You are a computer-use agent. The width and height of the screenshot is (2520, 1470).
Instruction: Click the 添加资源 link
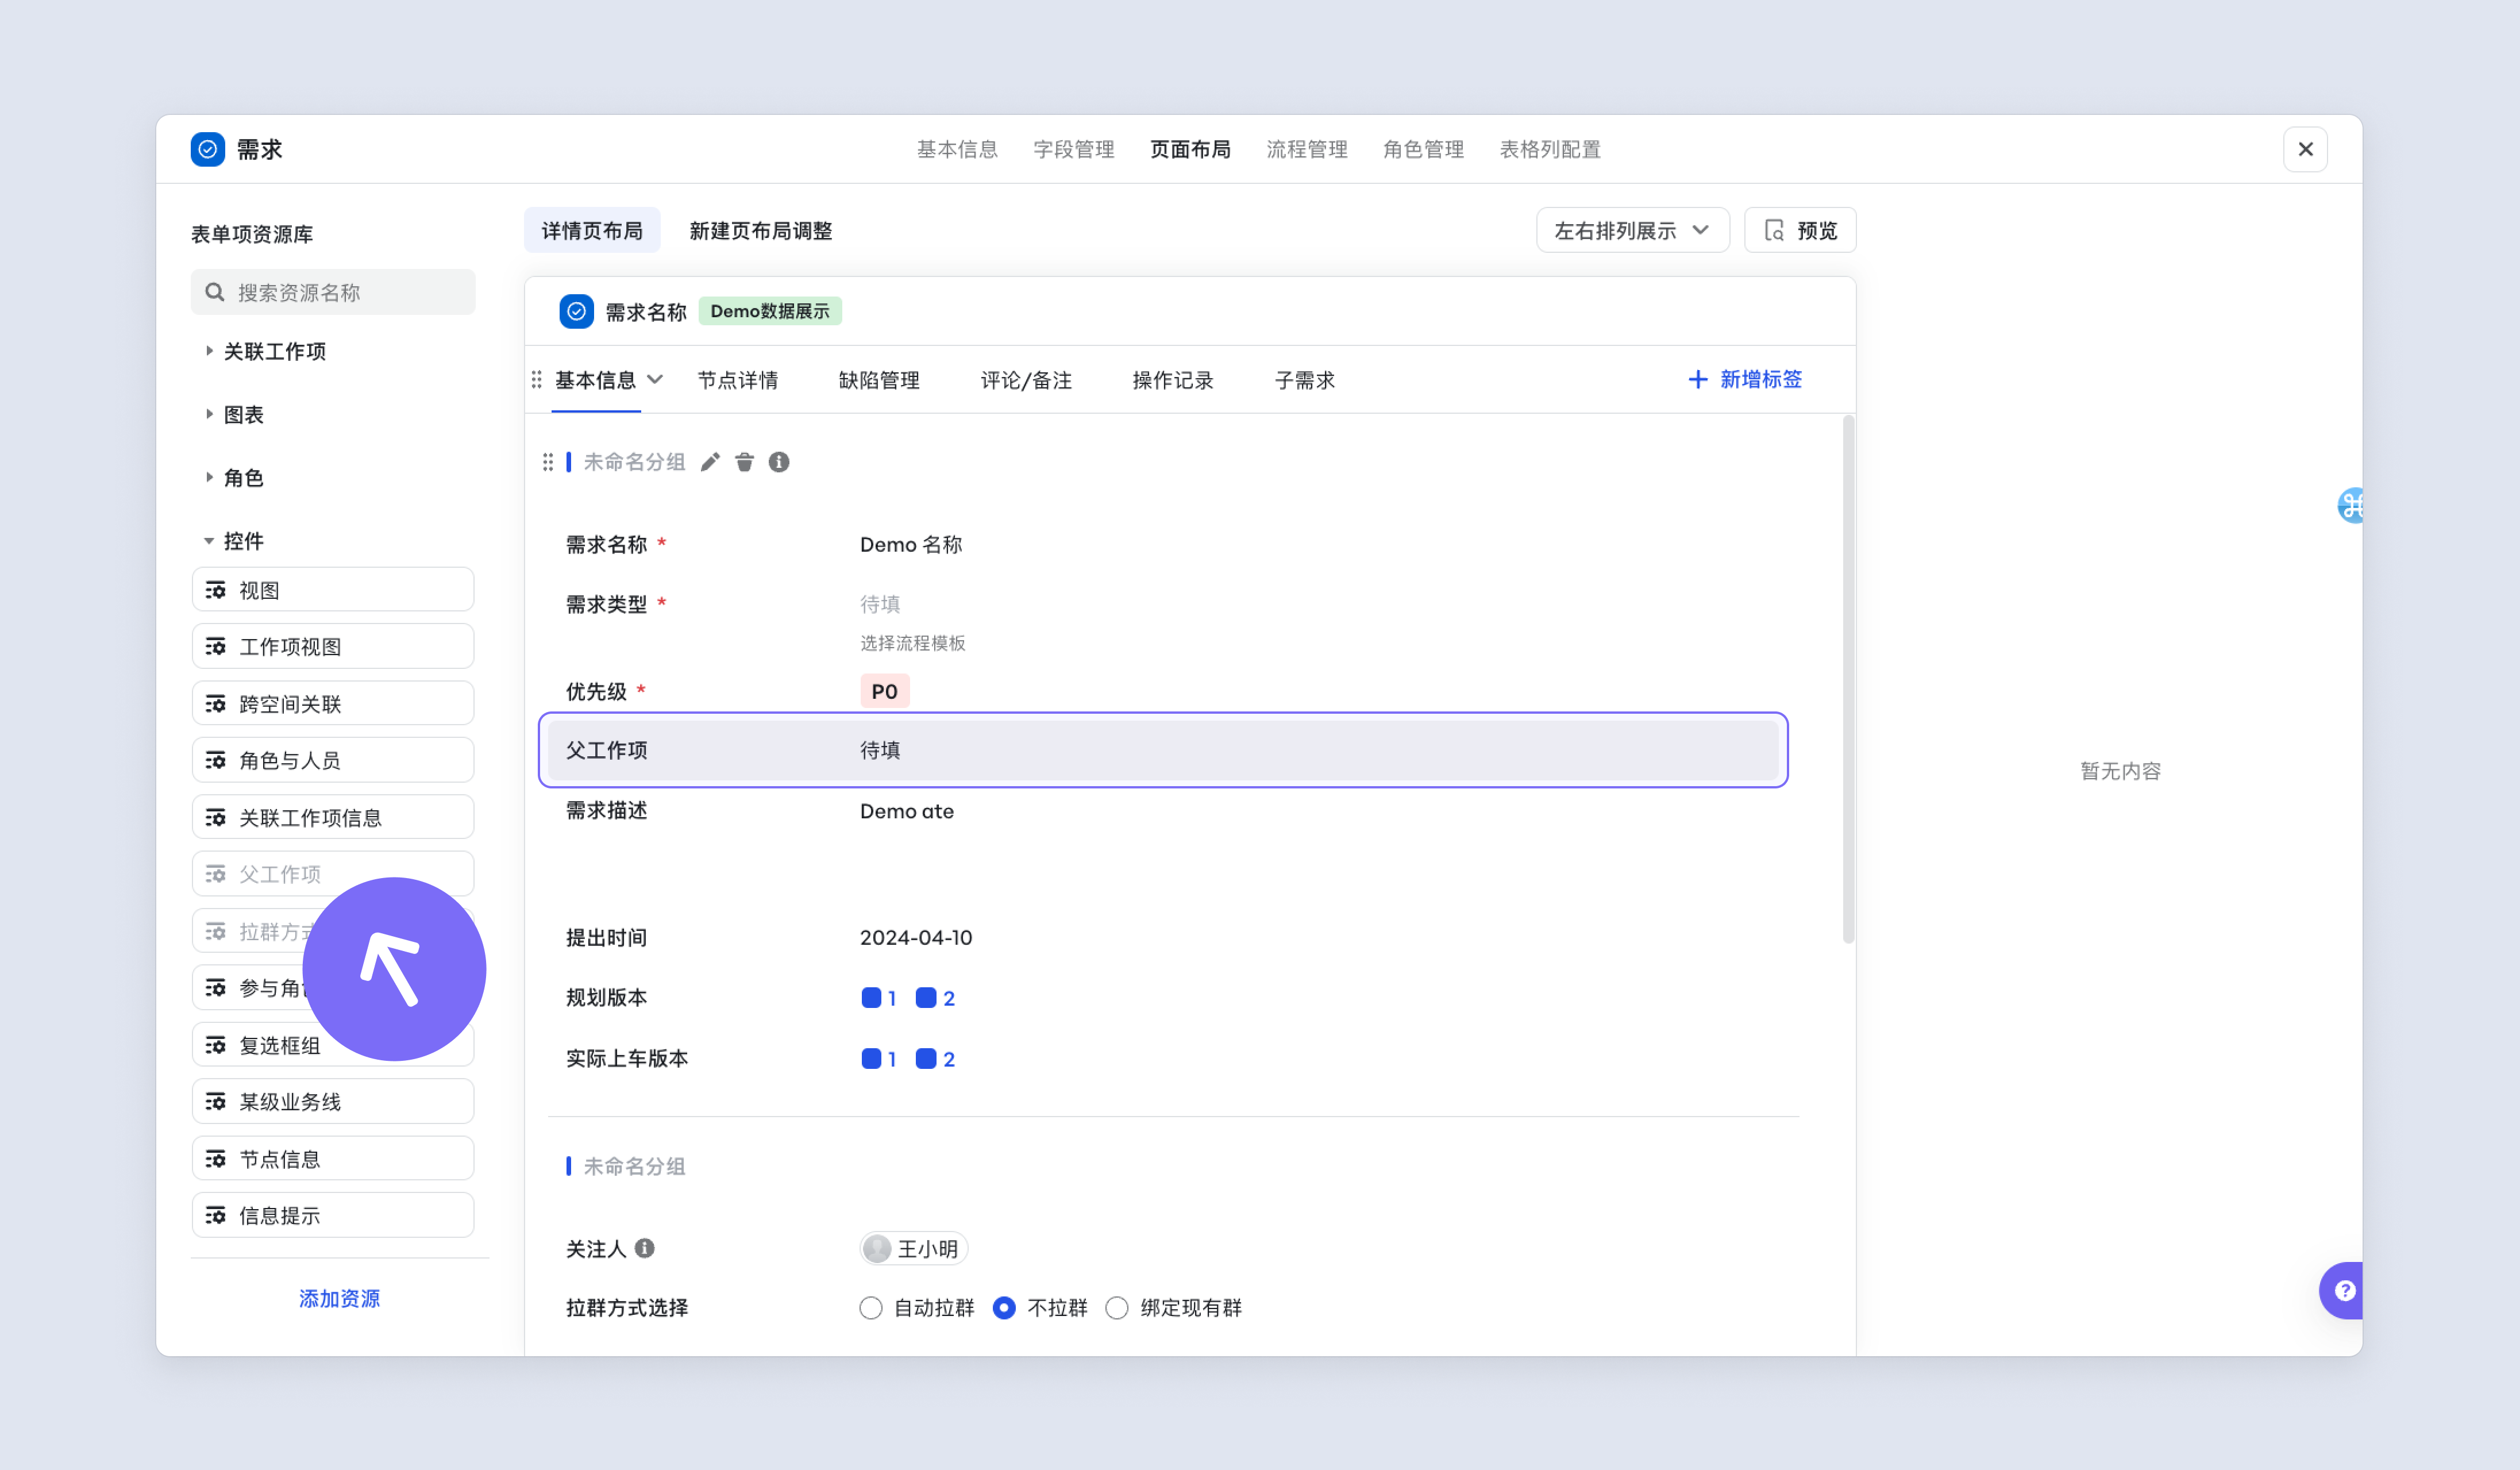click(x=340, y=1298)
